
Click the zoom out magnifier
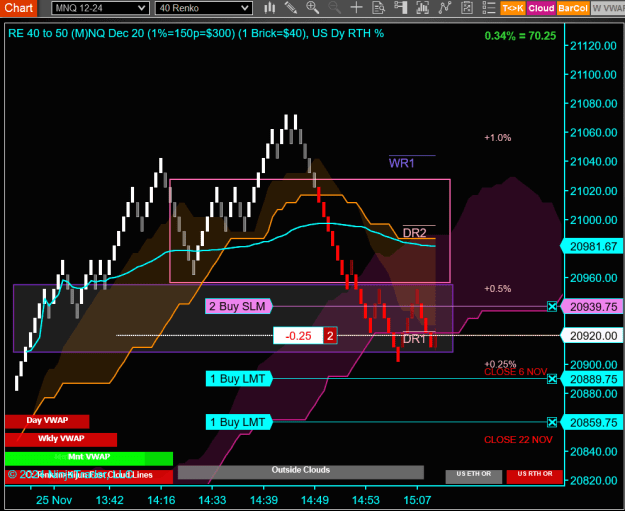334,8
